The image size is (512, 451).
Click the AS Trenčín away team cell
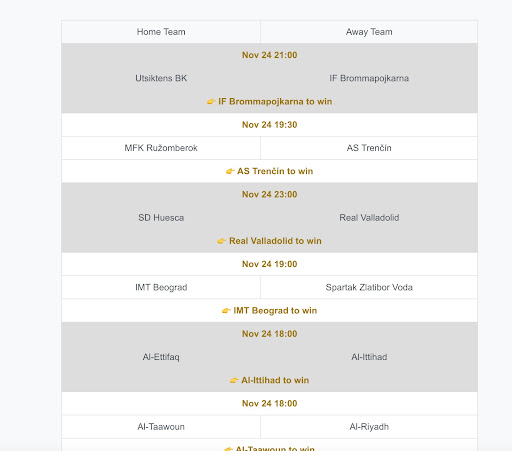[369, 148]
